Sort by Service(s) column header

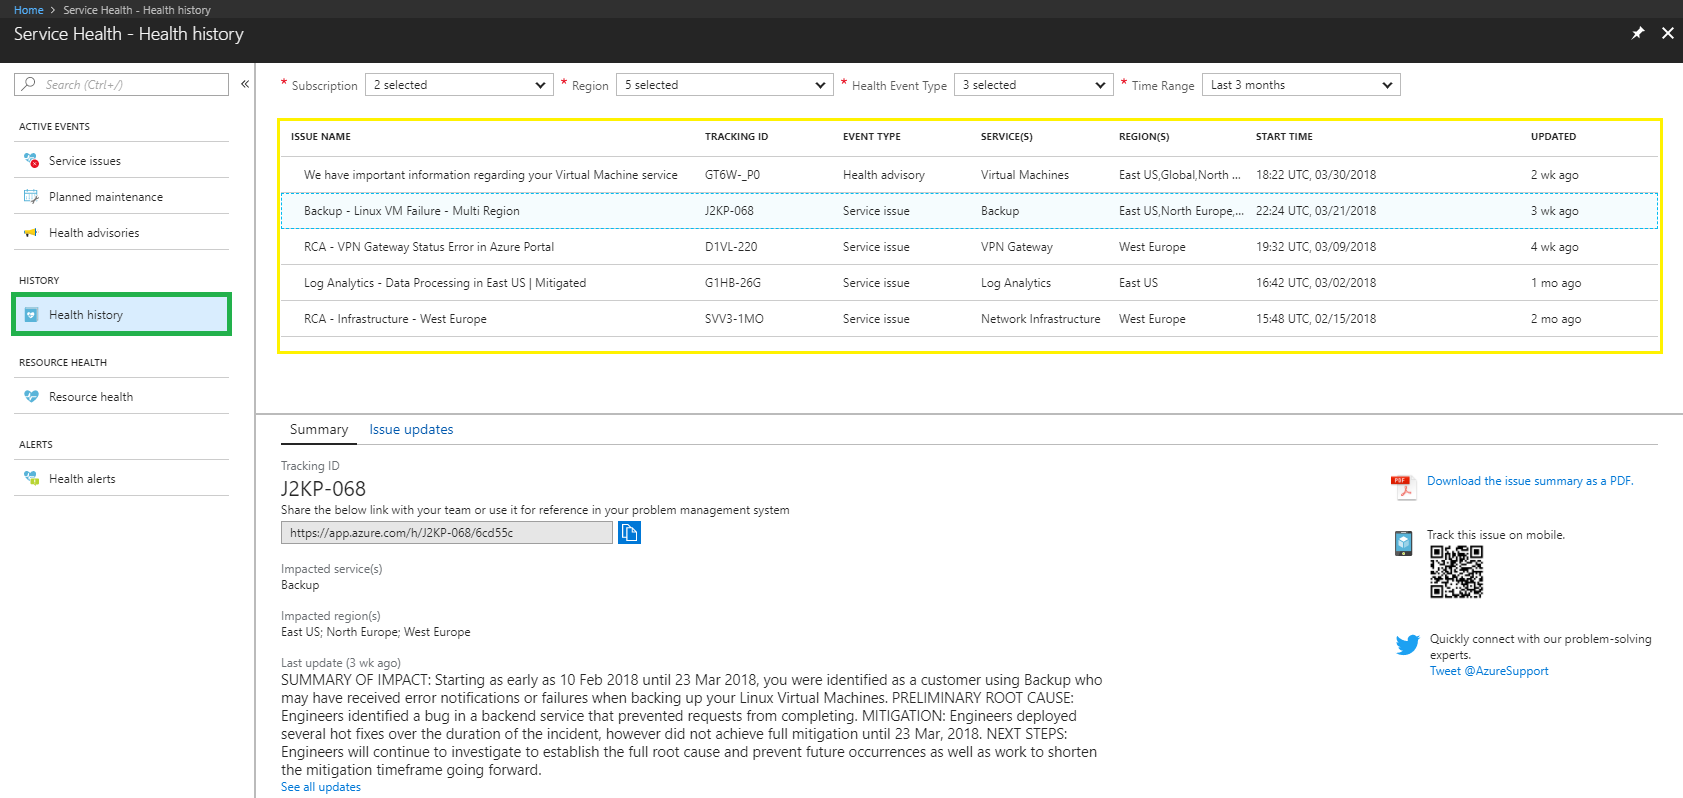click(x=1007, y=137)
